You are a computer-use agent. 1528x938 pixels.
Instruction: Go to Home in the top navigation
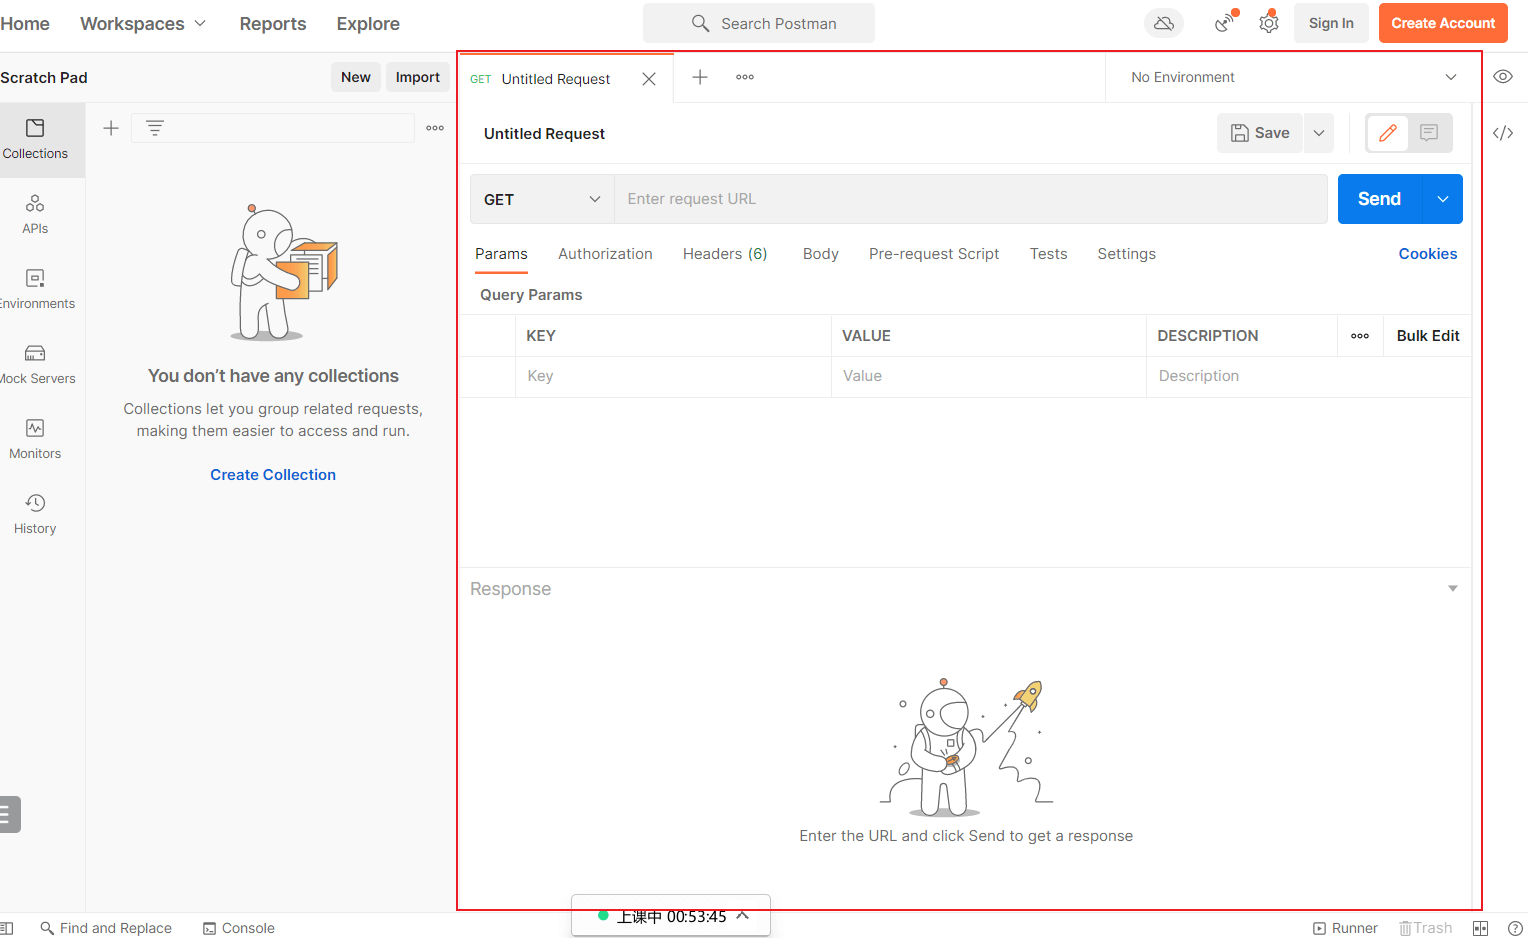[25, 23]
